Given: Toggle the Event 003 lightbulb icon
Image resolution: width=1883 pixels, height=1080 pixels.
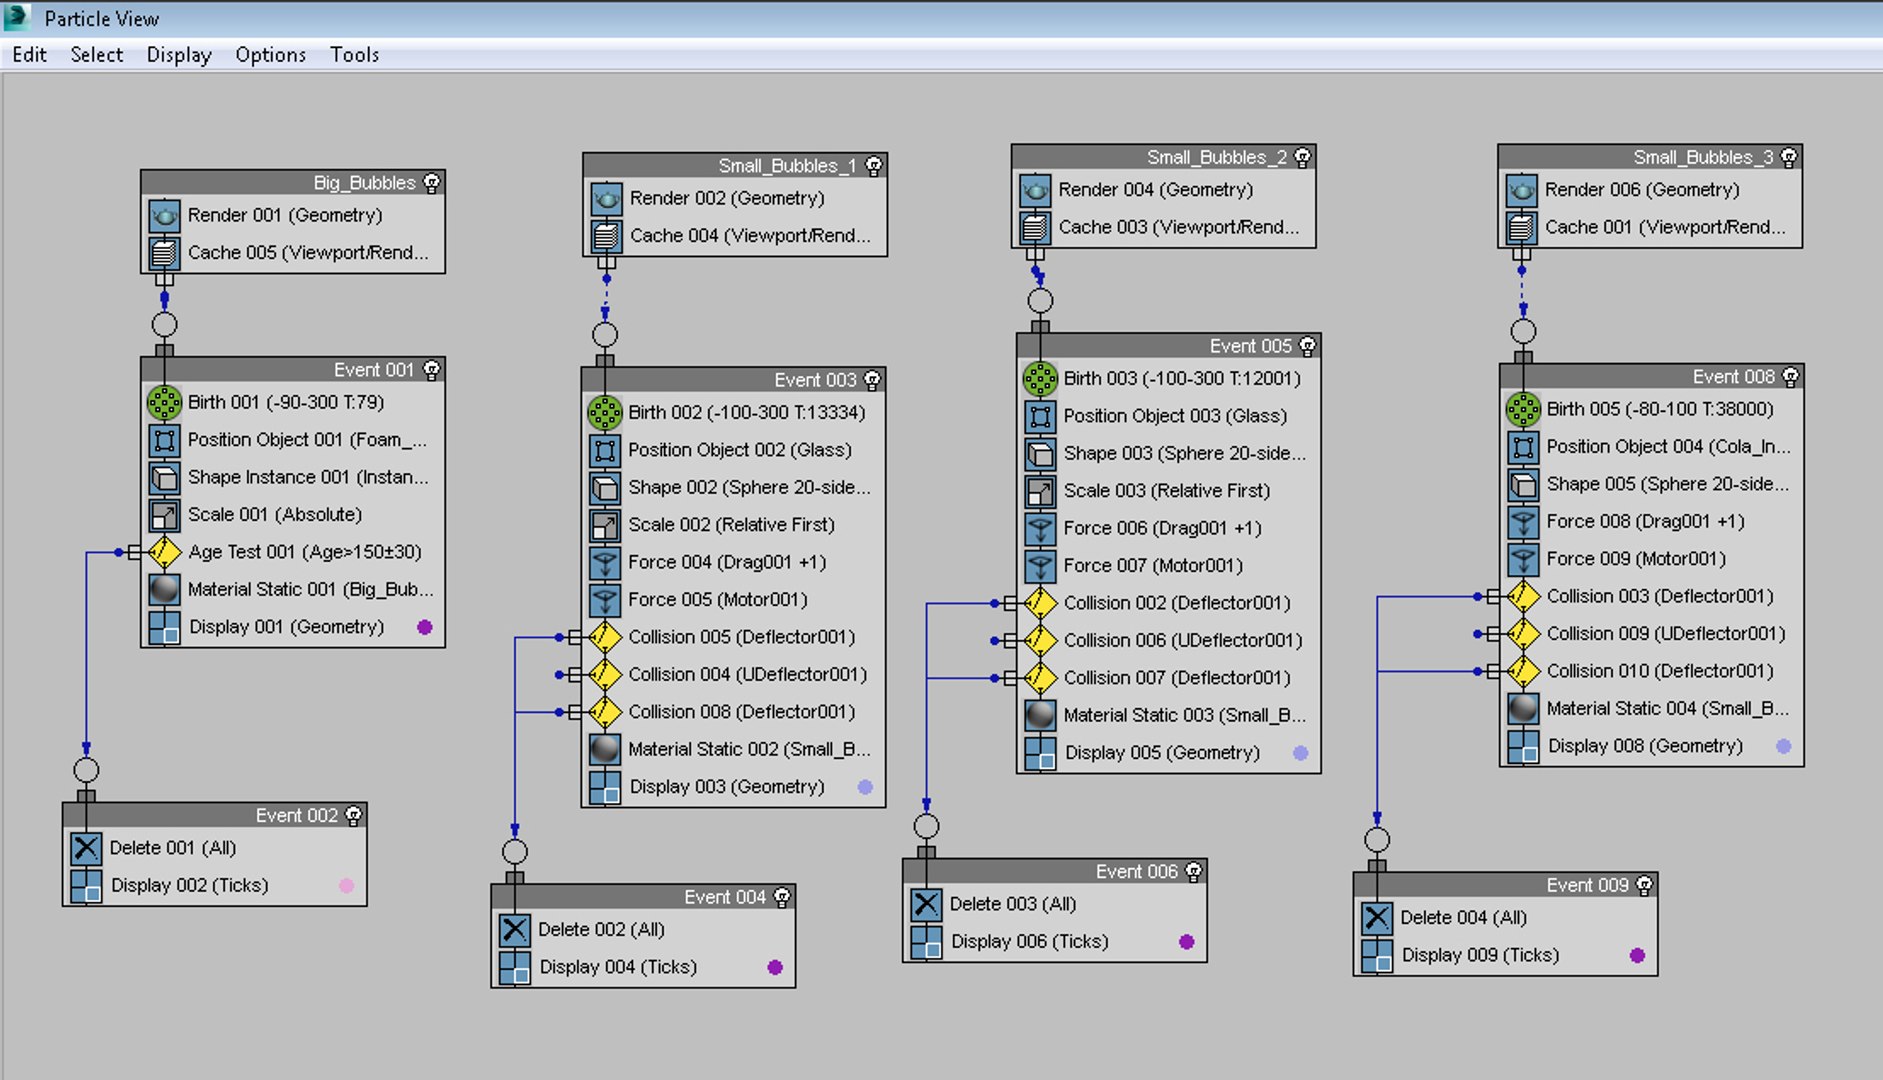Looking at the screenshot, I should click(872, 380).
